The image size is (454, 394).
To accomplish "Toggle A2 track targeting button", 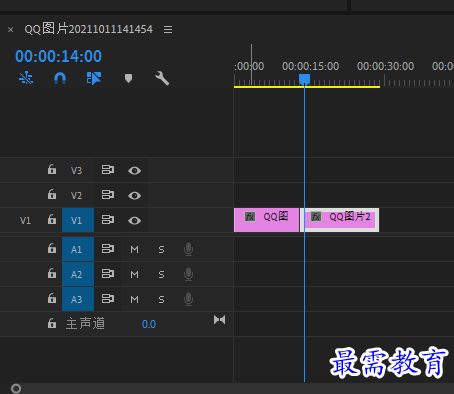I will point(78,274).
